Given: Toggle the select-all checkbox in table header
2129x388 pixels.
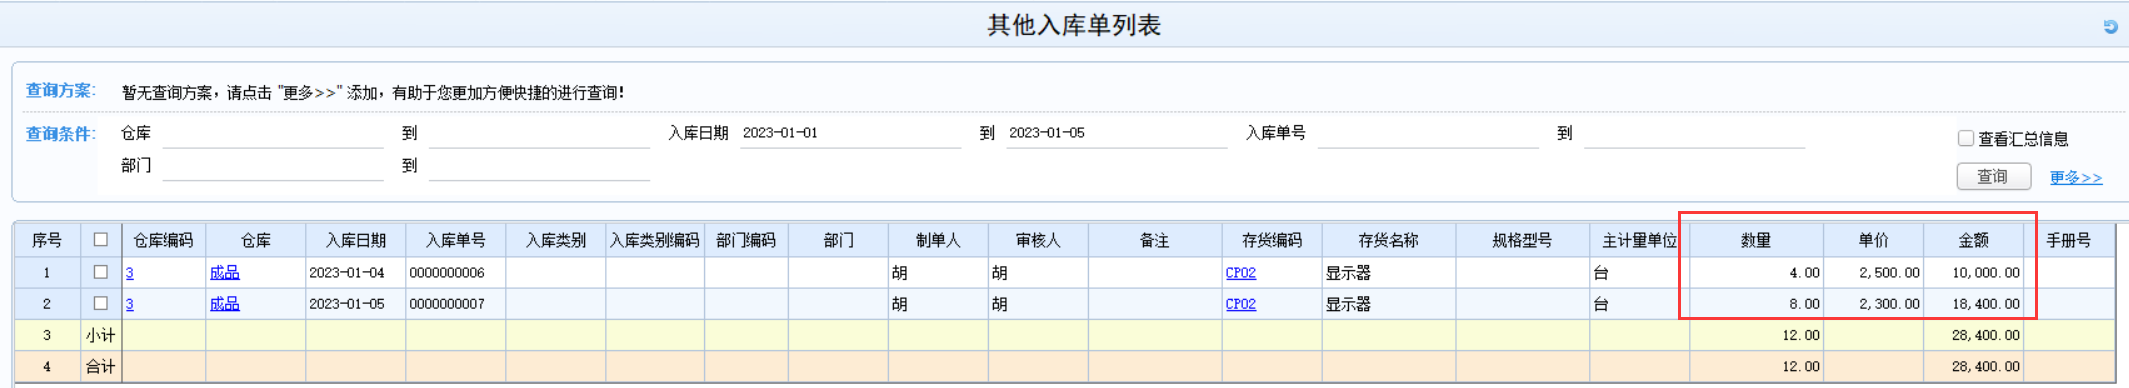Looking at the screenshot, I should [100, 240].
